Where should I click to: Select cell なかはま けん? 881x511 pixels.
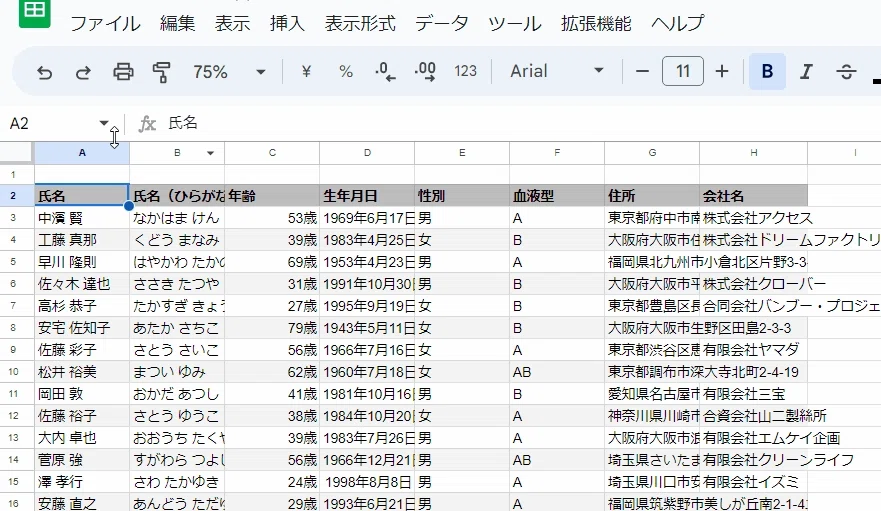click(177, 218)
